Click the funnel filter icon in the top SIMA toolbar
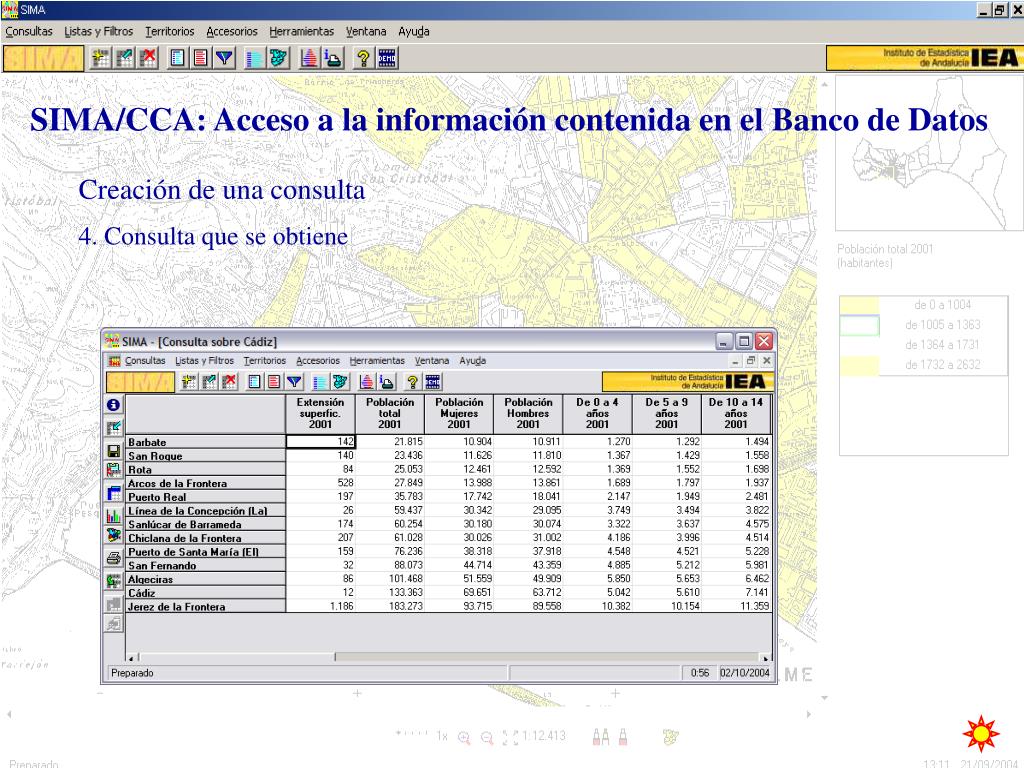The image size is (1024, 768). [x=224, y=58]
